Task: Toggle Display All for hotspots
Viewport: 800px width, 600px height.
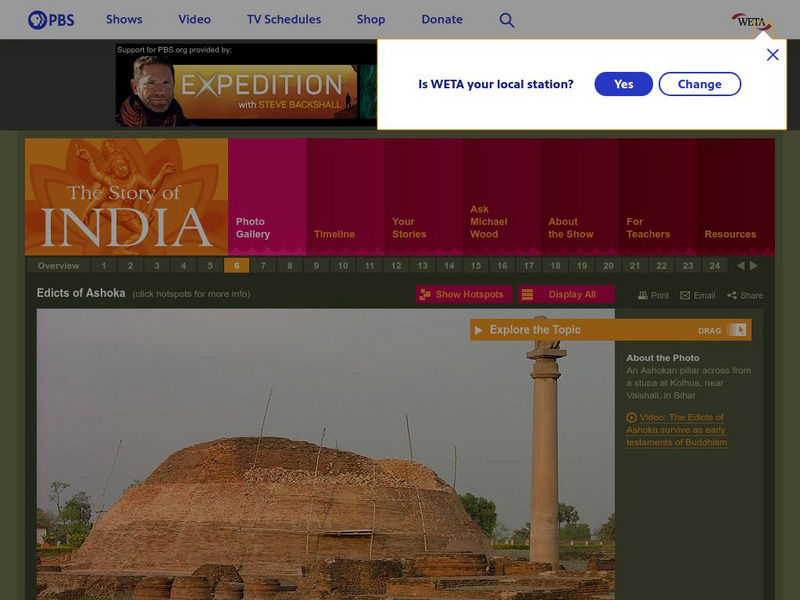Action: (x=570, y=295)
